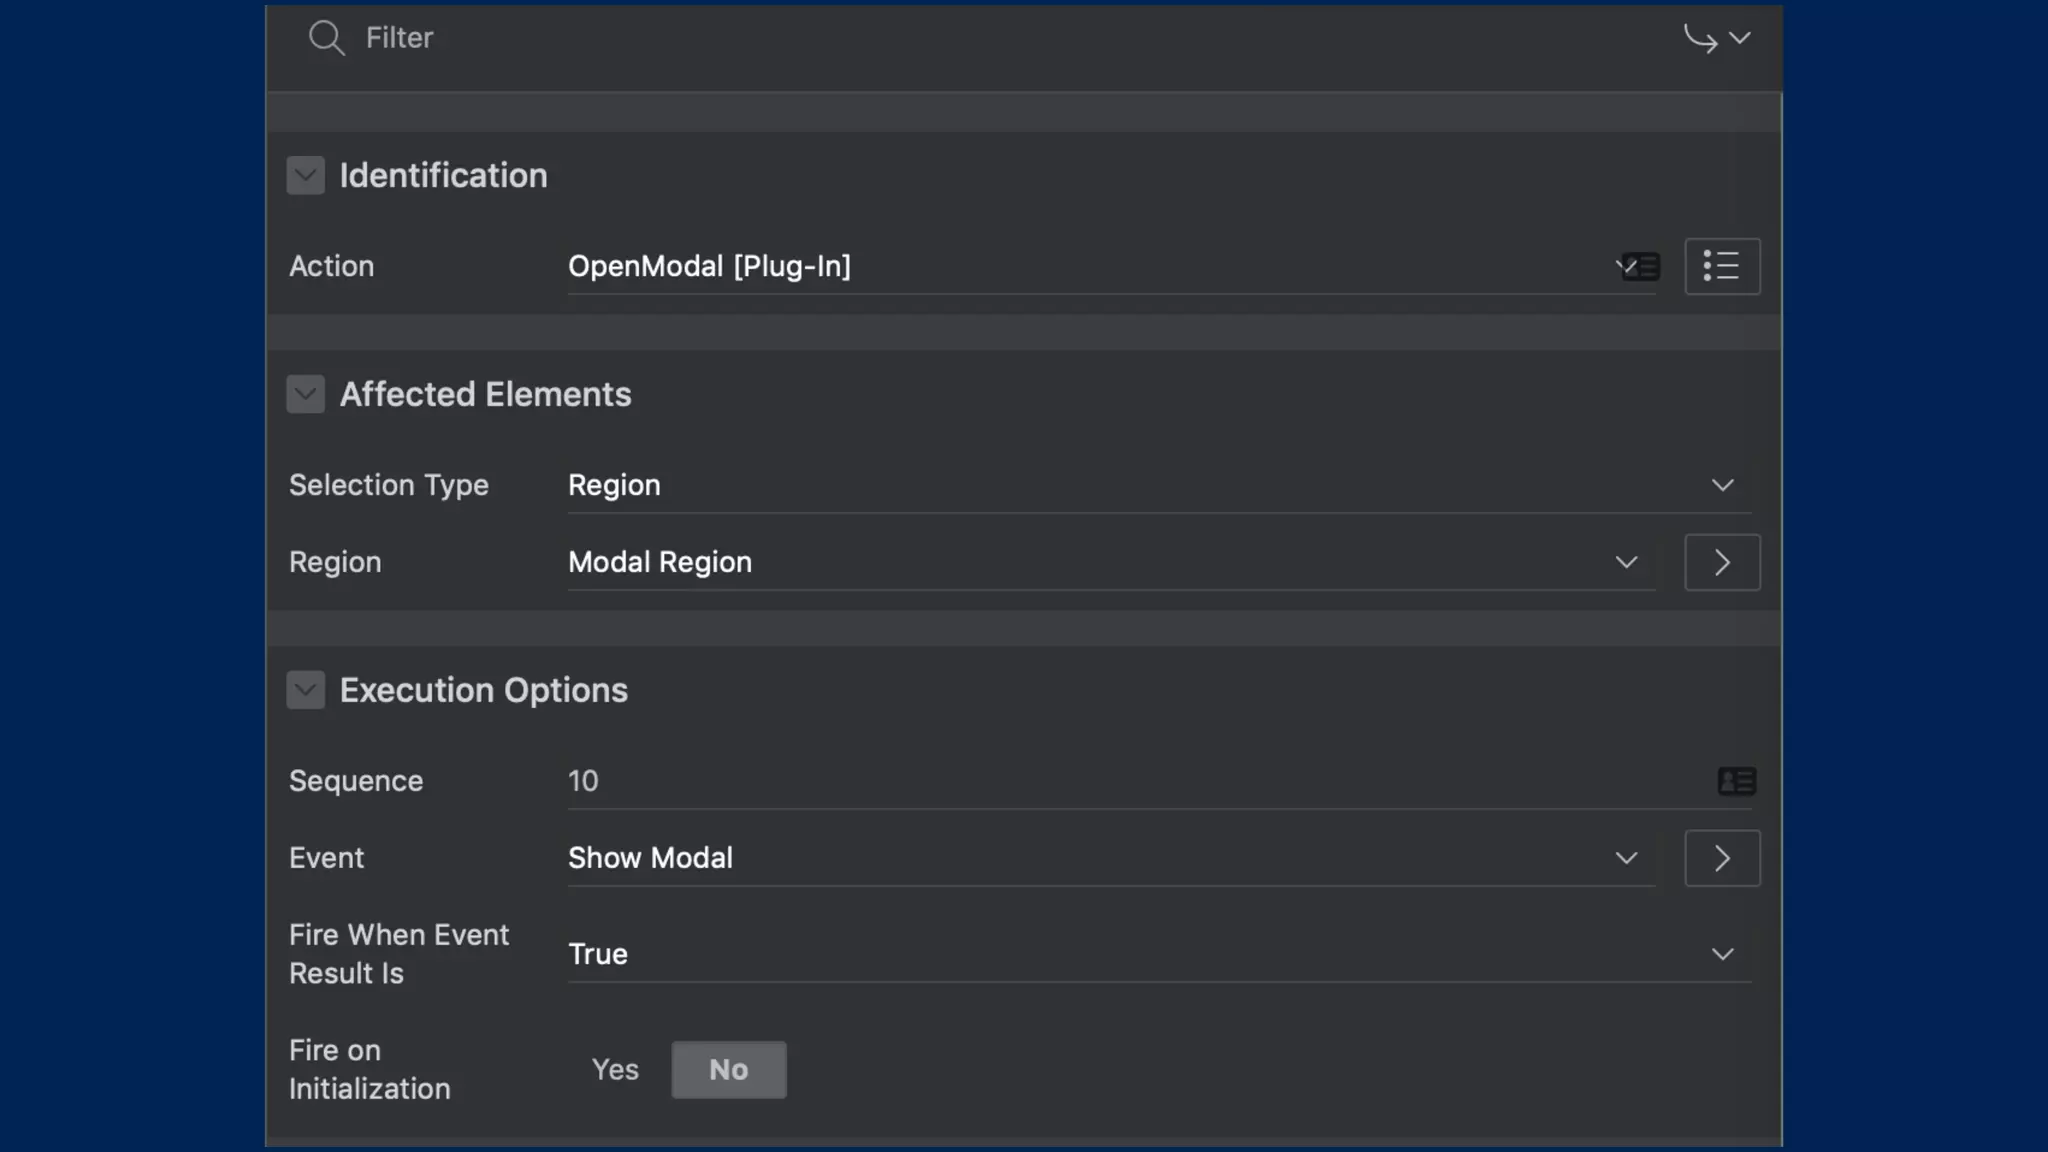Open the Event dropdown showing Show Modal
The height and width of the screenshot is (1152, 2048).
[1110, 858]
